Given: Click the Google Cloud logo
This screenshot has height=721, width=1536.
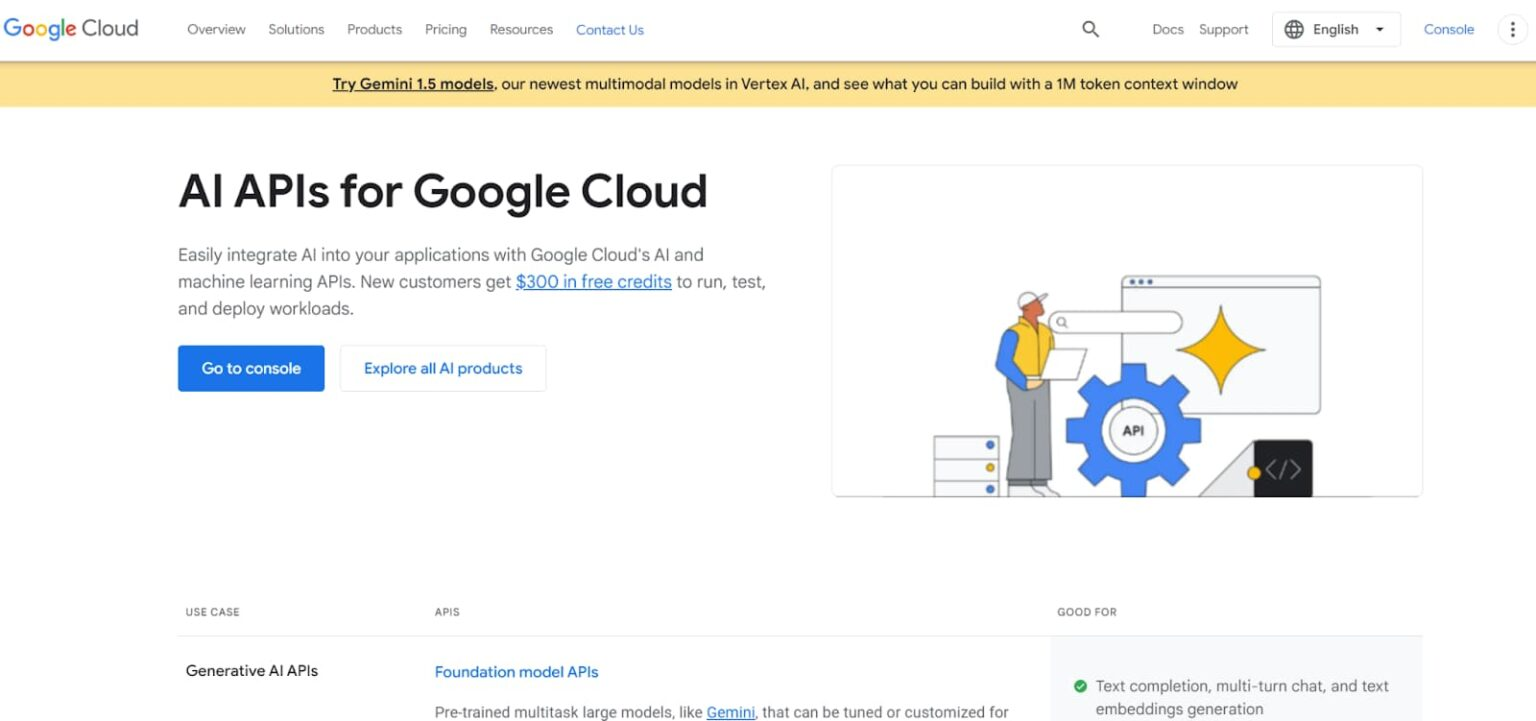Looking at the screenshot, I should [71, 29].
